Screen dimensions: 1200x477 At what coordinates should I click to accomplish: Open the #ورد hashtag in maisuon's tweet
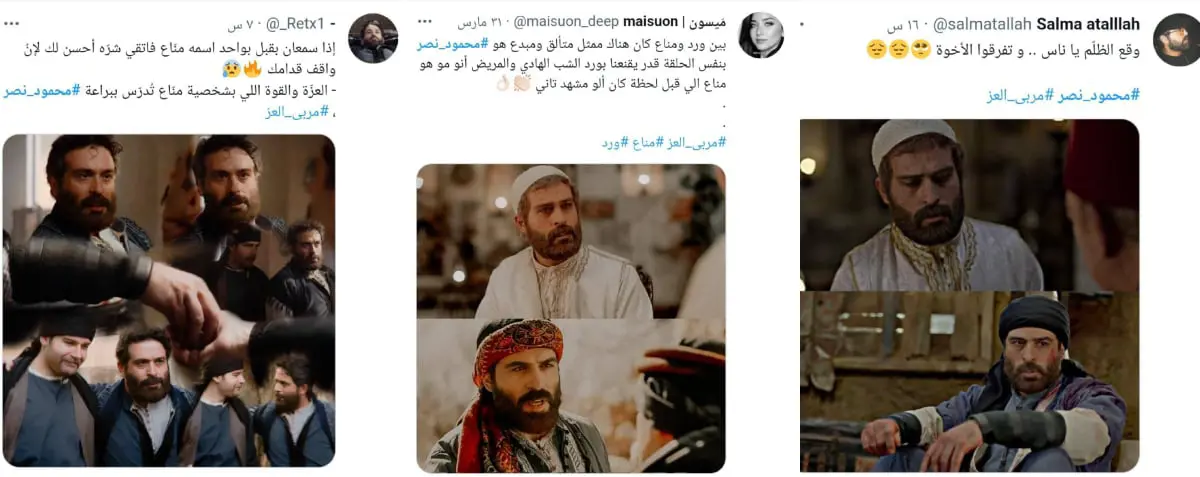coord(613,143)
